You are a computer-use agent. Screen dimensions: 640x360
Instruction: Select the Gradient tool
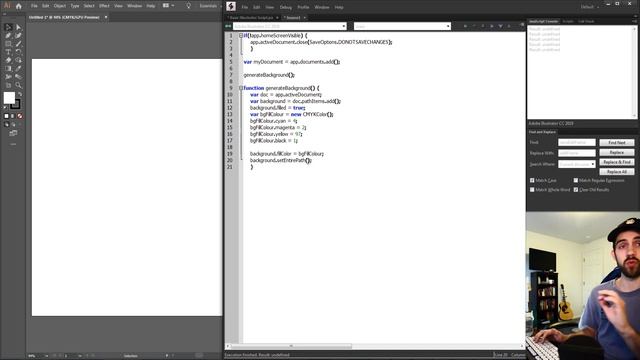(8, 69)
